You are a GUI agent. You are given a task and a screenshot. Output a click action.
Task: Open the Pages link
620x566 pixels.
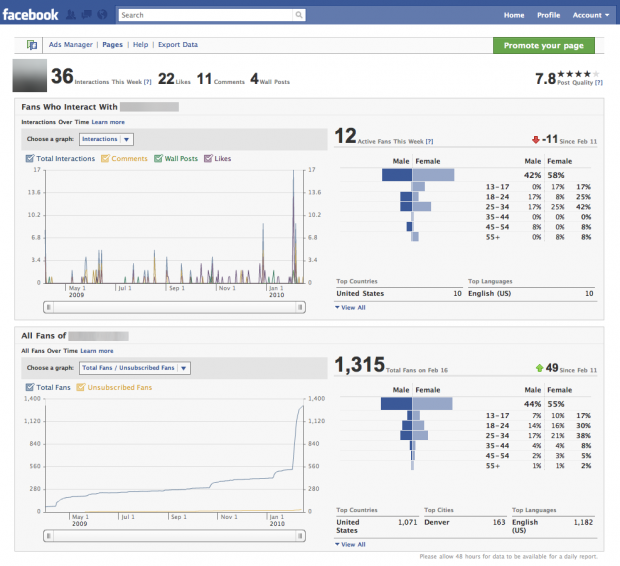(x=112, y=45)
